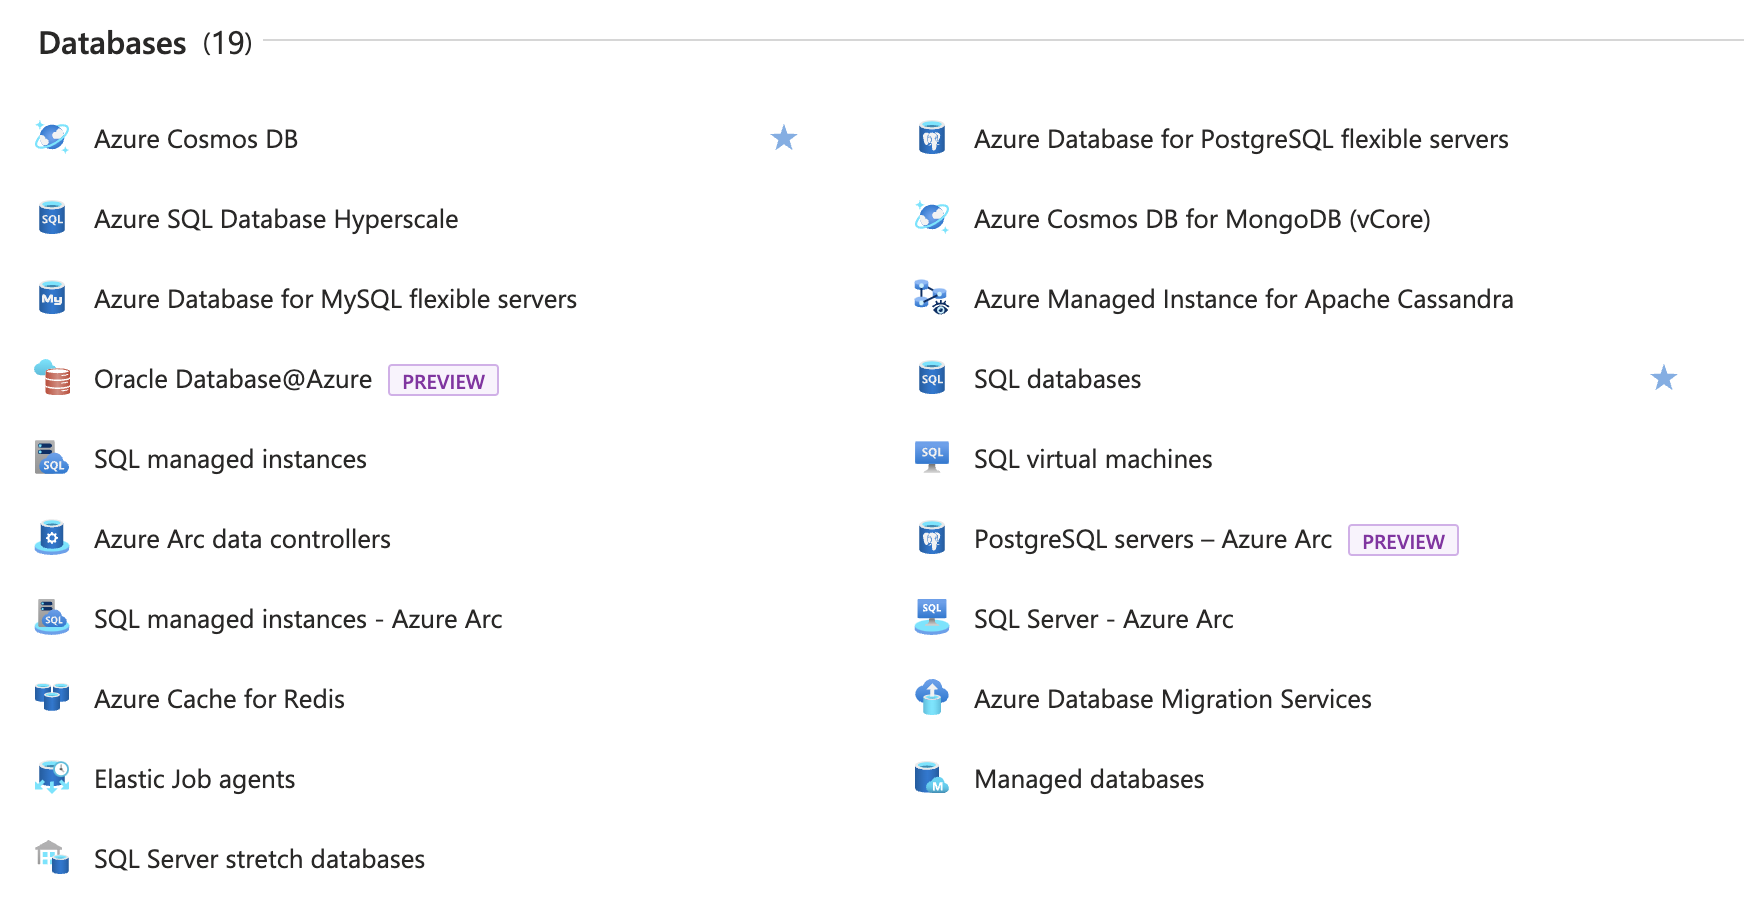Image resolution: width=1744 pixels, height=904 pixels.
Task: Open SQL managed instances - Azure Arc link
Action: click(298, 619)
